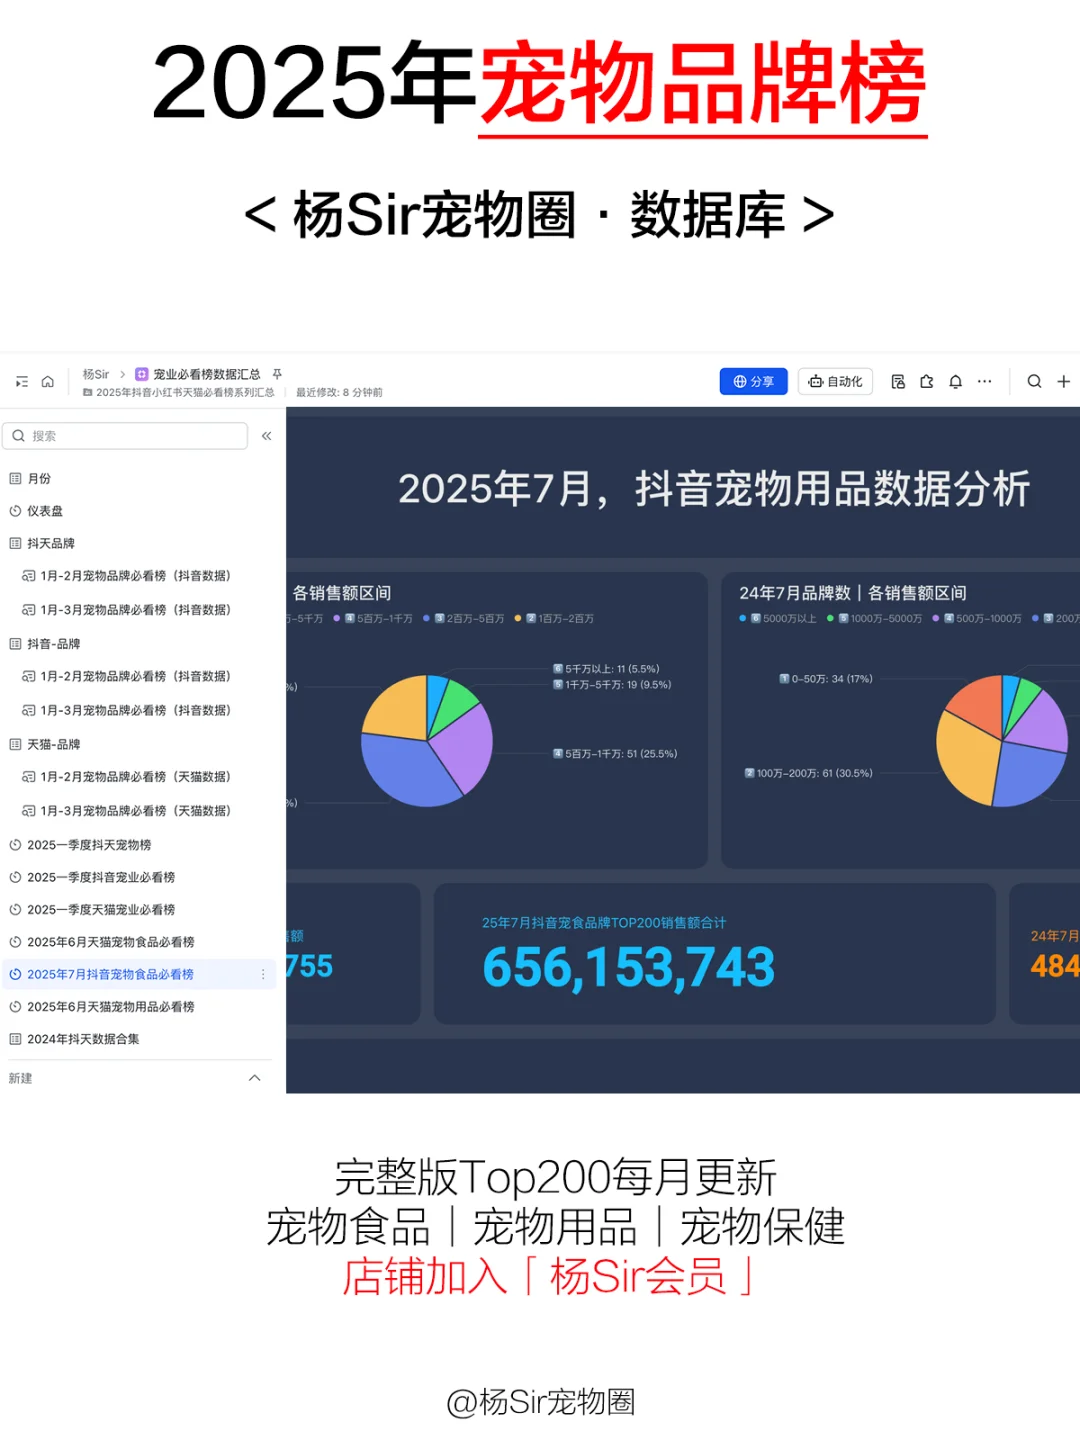Click the 0-50万: 34 (17%) pie label
Screen dimensions: 1080x1440
pos(826,679)
